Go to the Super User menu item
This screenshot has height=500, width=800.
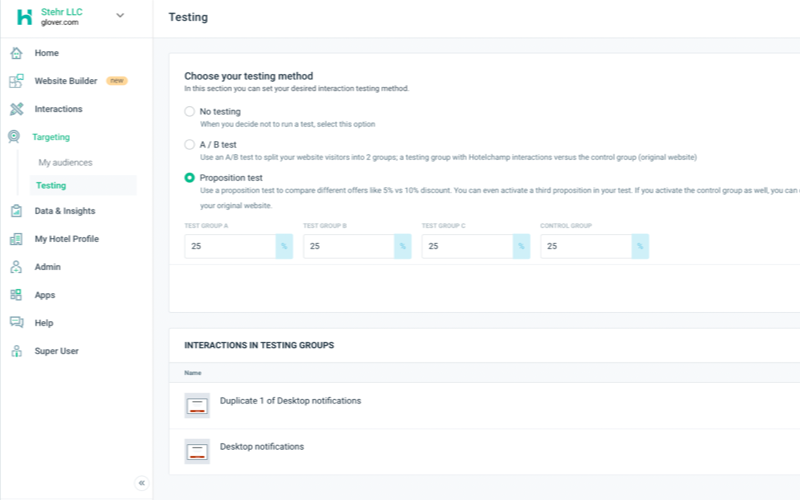click(x=56, y=351)
